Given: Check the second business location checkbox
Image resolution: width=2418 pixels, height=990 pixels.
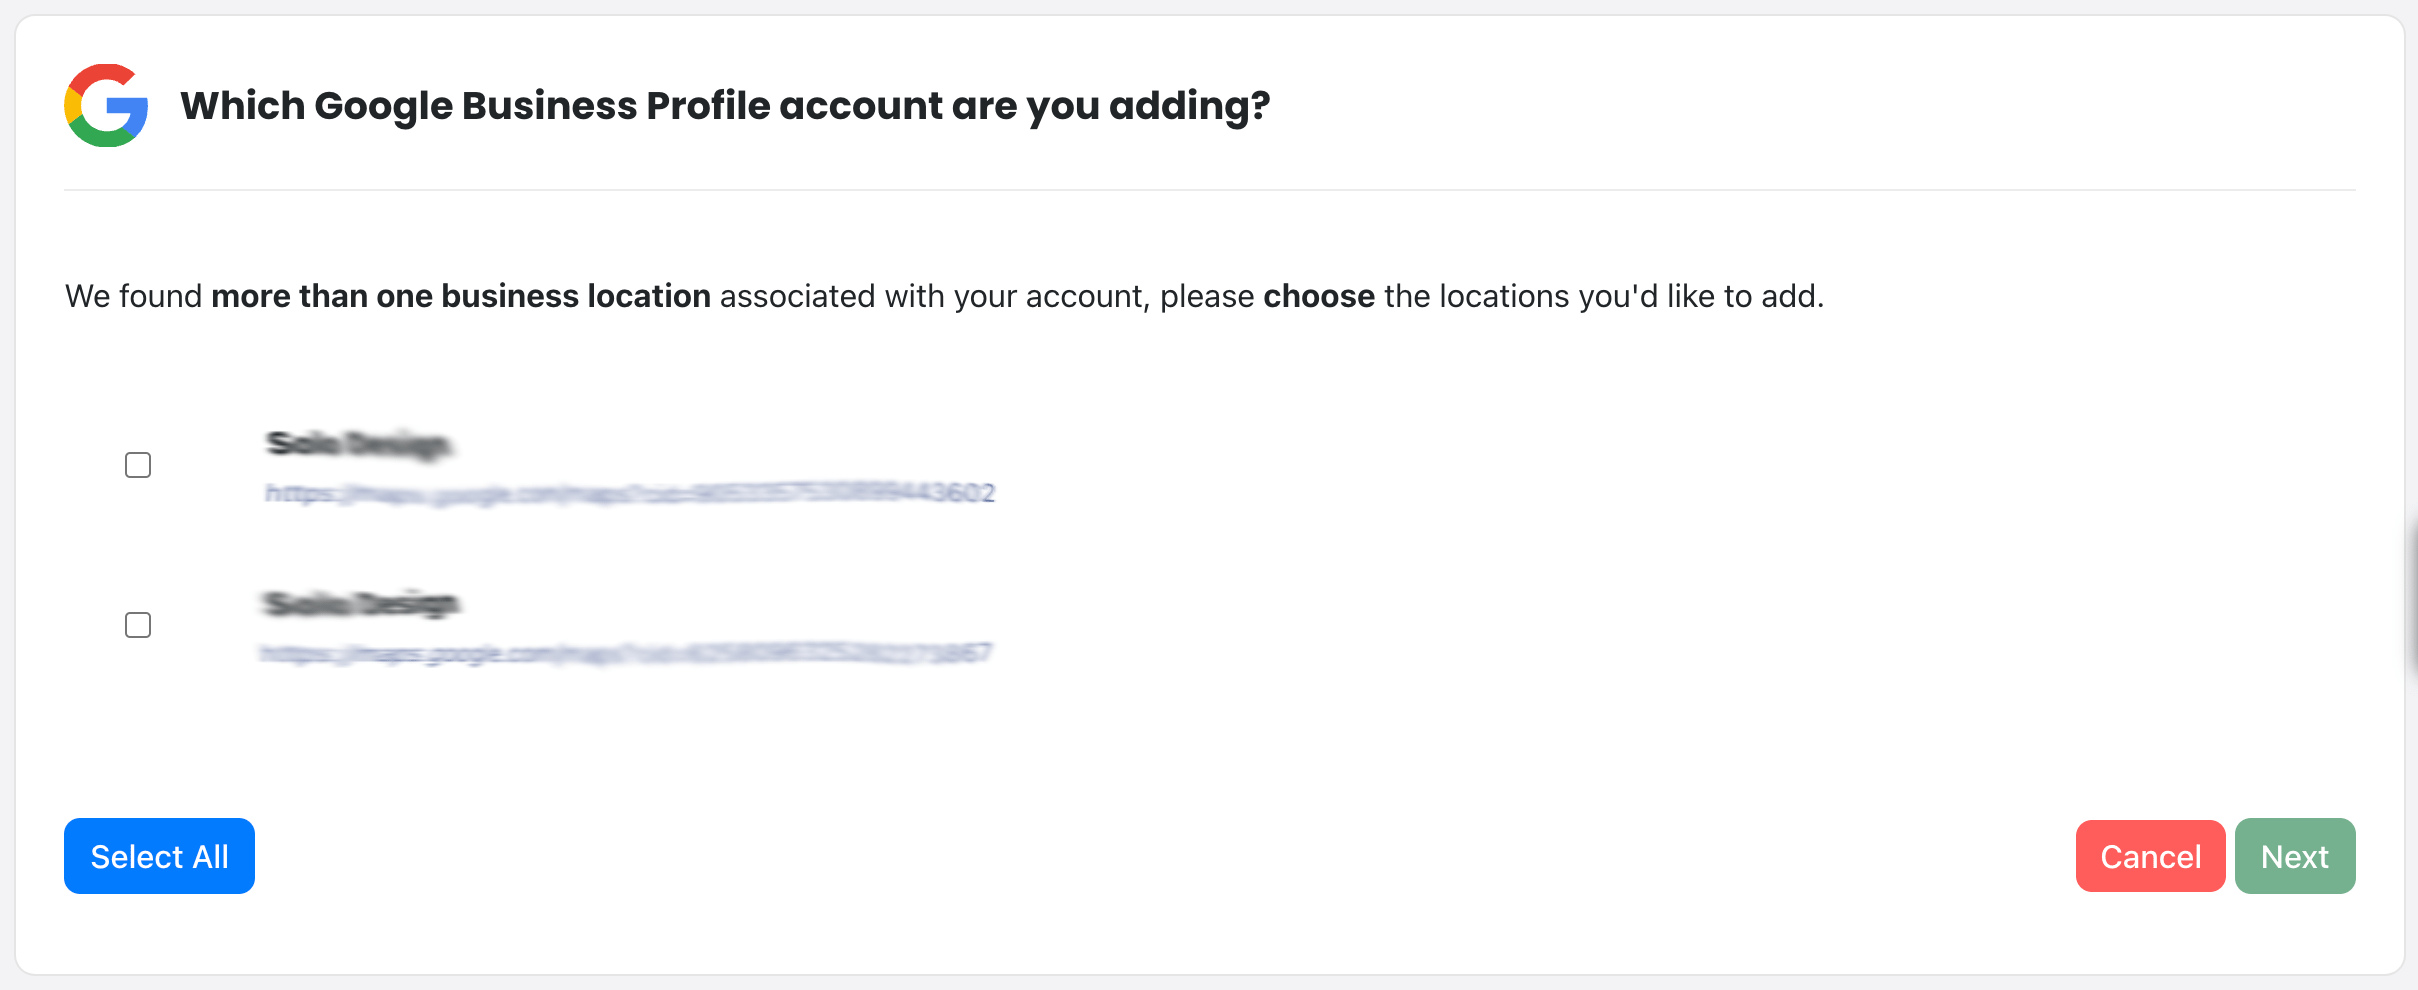Looking at the screenshot, I should pos(138,625).
